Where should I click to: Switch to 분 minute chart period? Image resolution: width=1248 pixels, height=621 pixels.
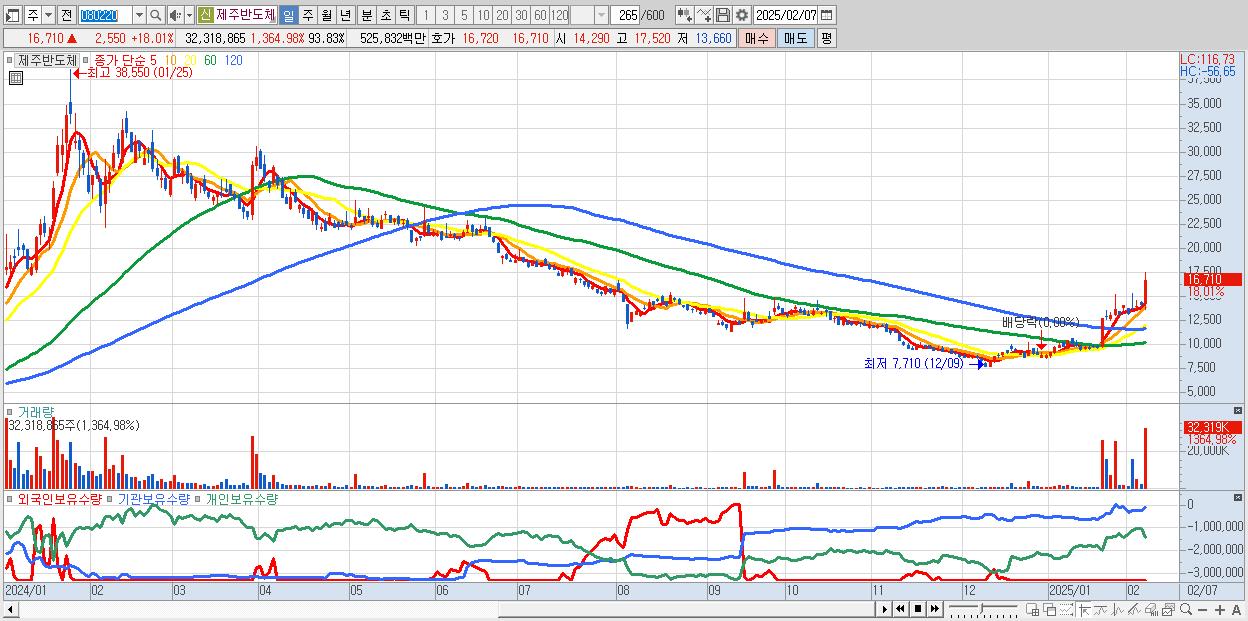pos(366,15)
